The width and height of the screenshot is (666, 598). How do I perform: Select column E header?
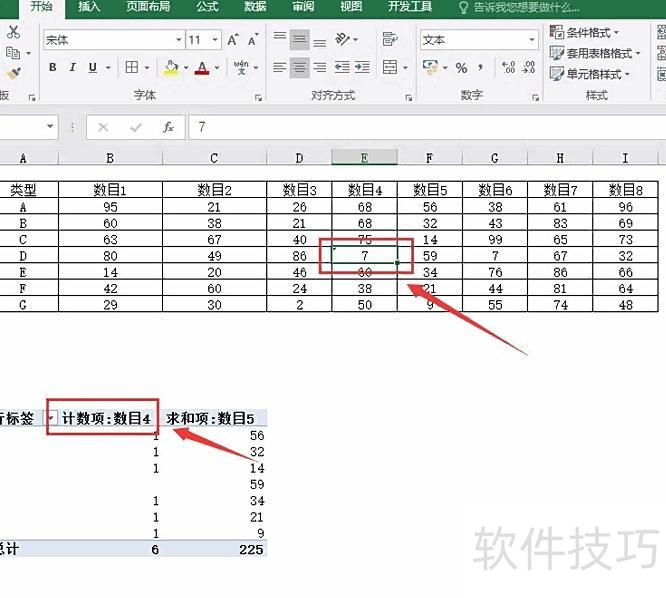point(364,158)
